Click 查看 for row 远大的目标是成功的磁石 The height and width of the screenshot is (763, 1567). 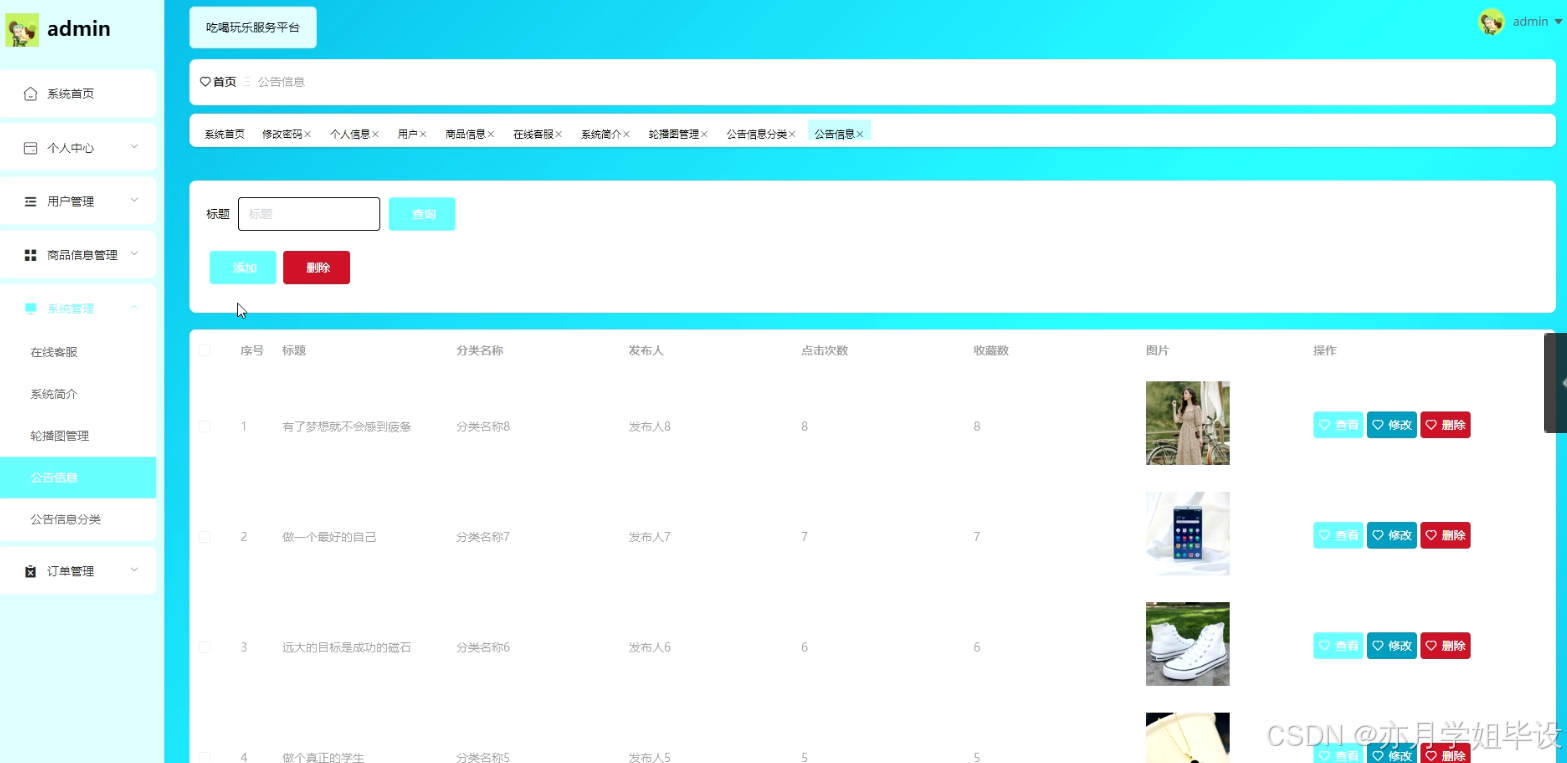tap(1338, 646)
